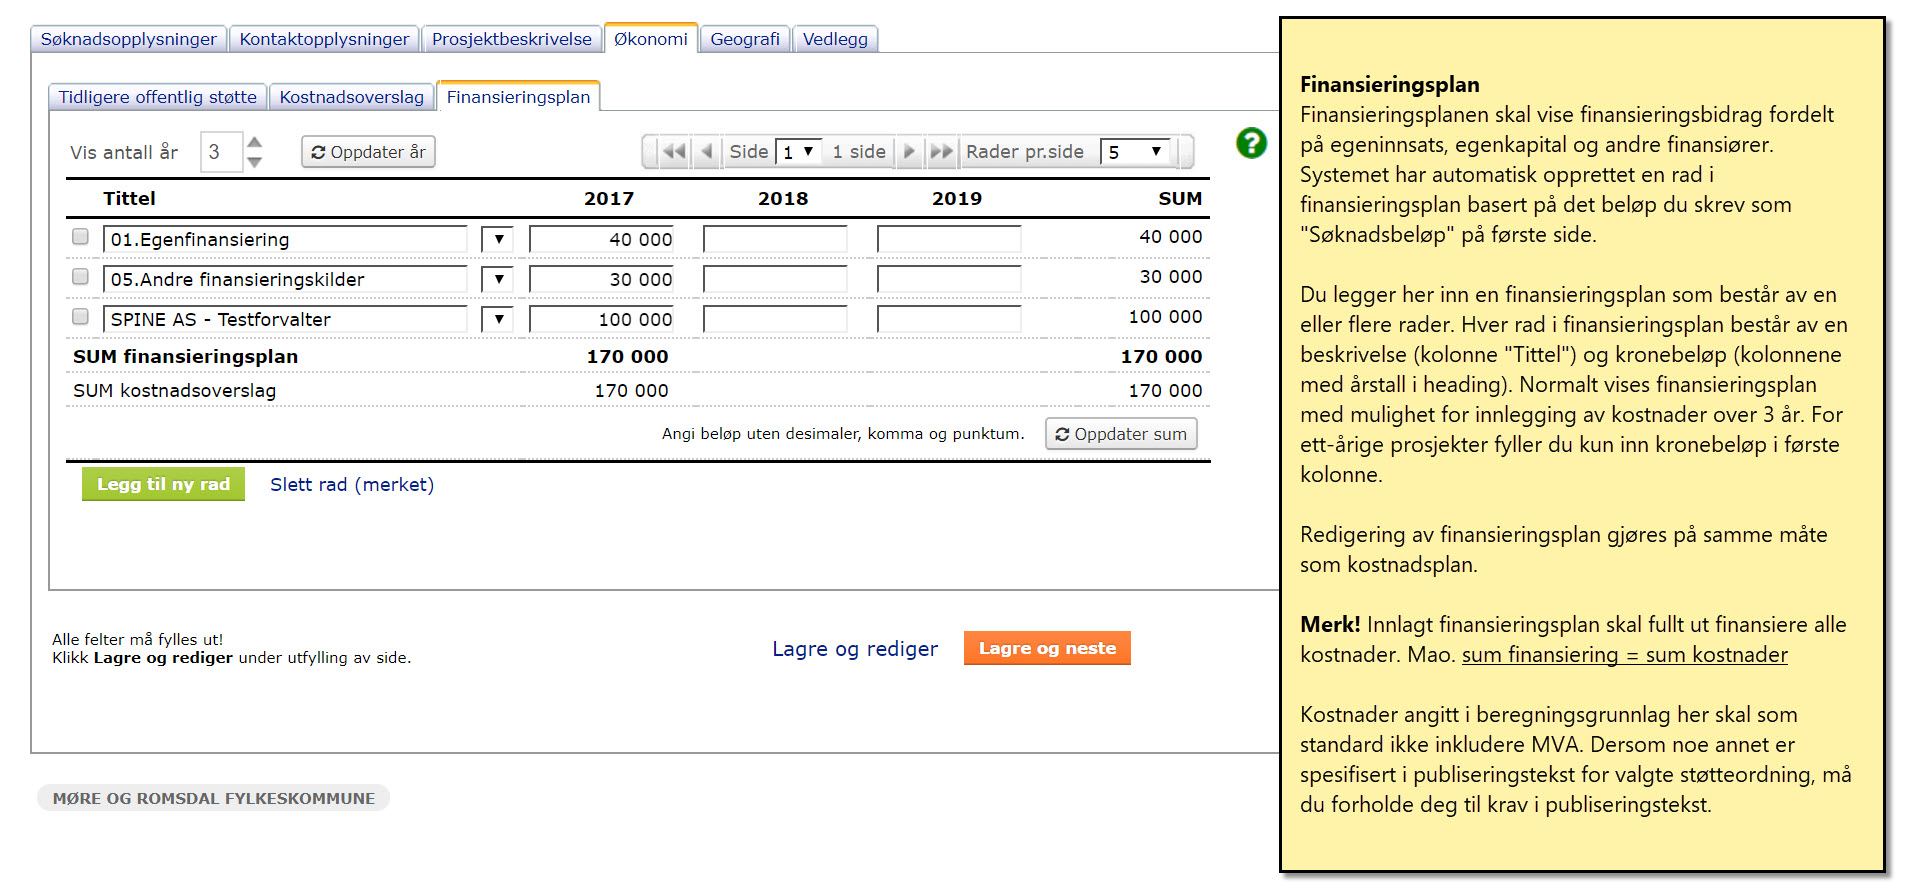This screenshot has width=1921, height=891.
Task: Click Slett rad (merket) link
Action: 352,485
